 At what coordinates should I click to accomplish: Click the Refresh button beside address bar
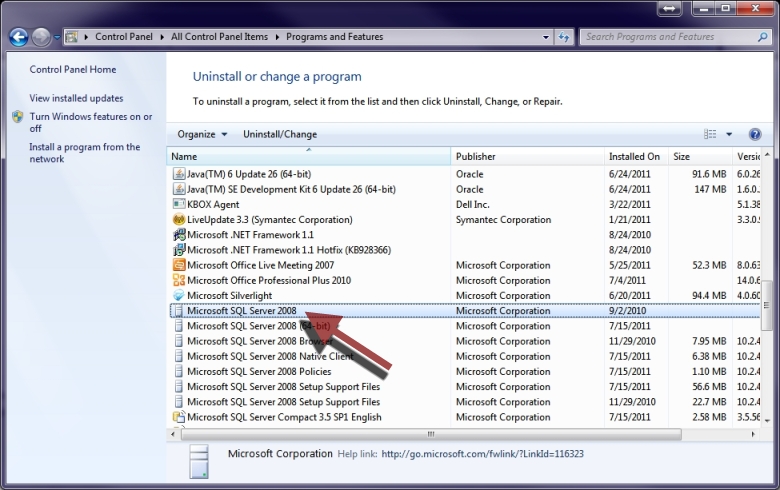pyautogui.click(x=564, y=37)
